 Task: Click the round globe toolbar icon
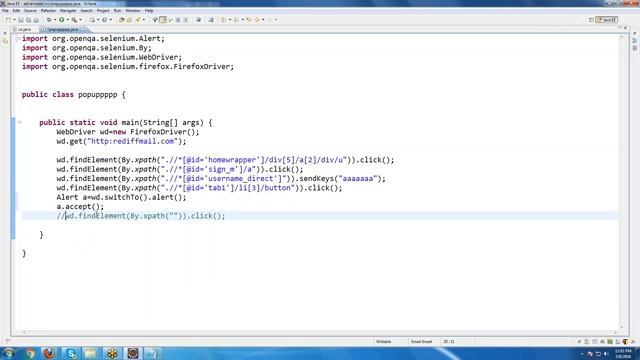click(199, 20)
